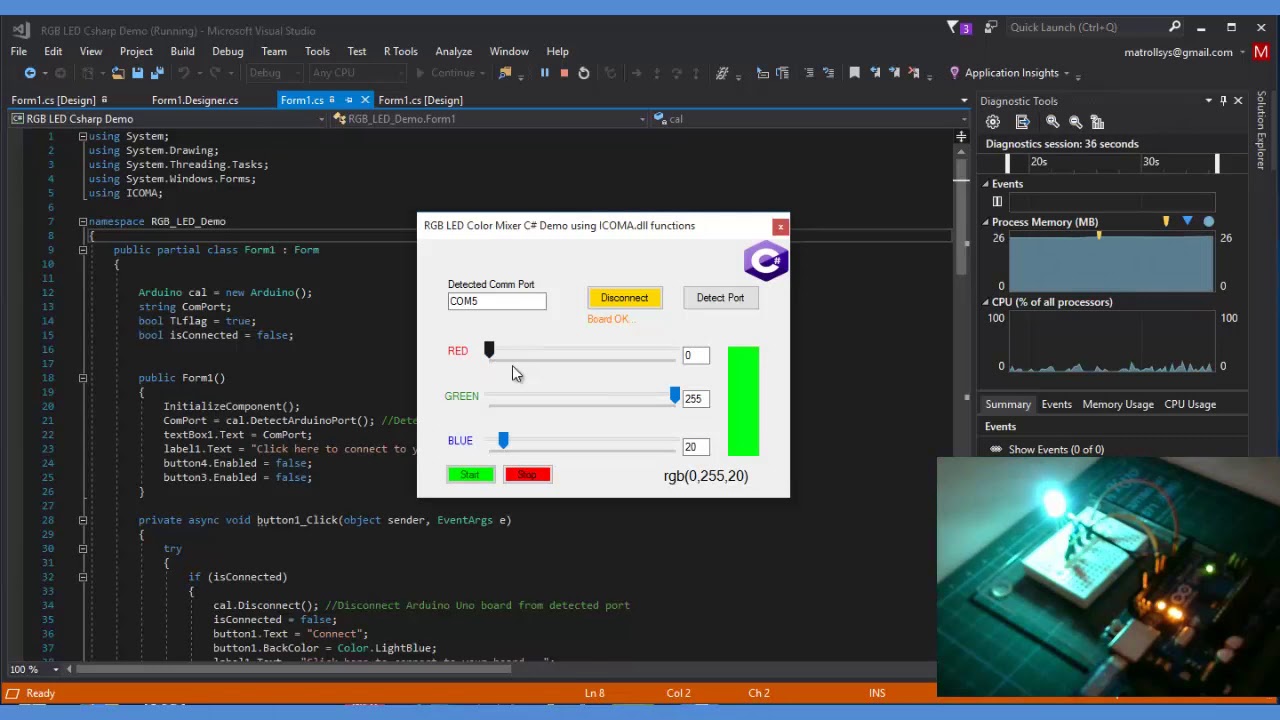Click Continue button in debug toolbar

click(x=446, y=73)
